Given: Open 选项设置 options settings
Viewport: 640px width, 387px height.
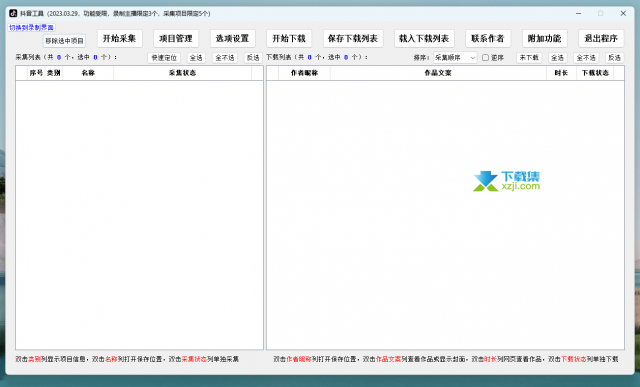Looking at the screenshot, I should click(x=233, y=38).
